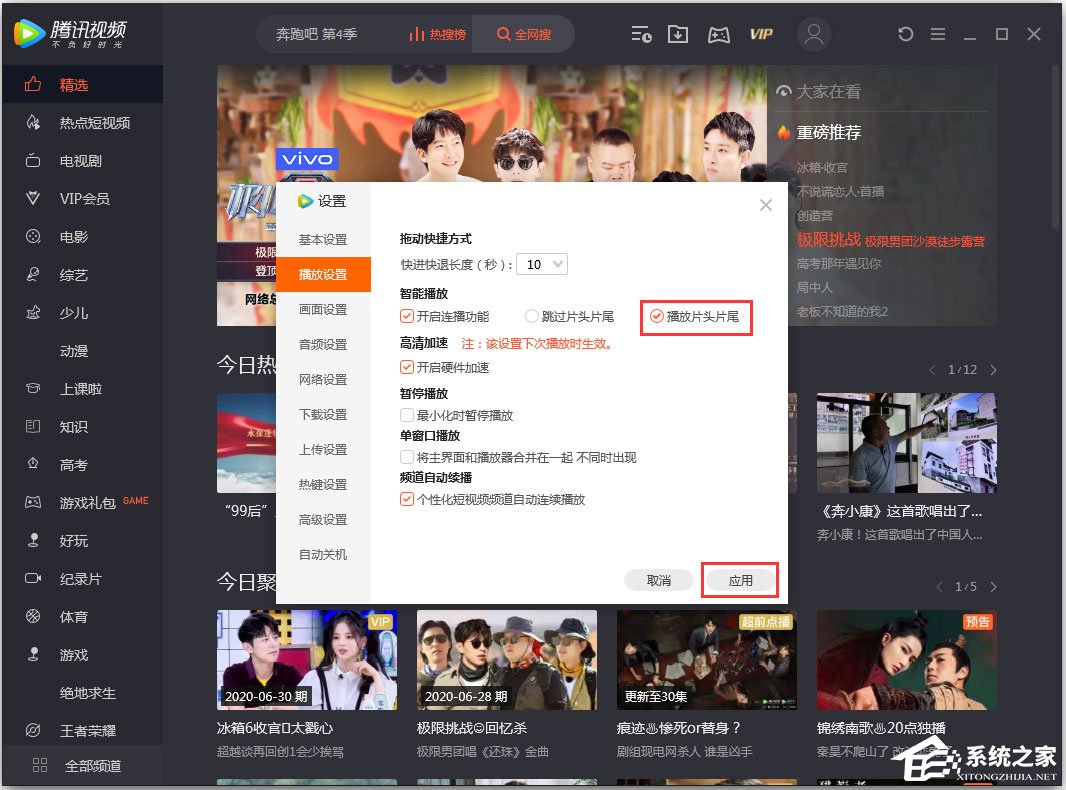Click the game controller icon in top bar
The image size is (1066, 790).
click(x=721, y=34)
